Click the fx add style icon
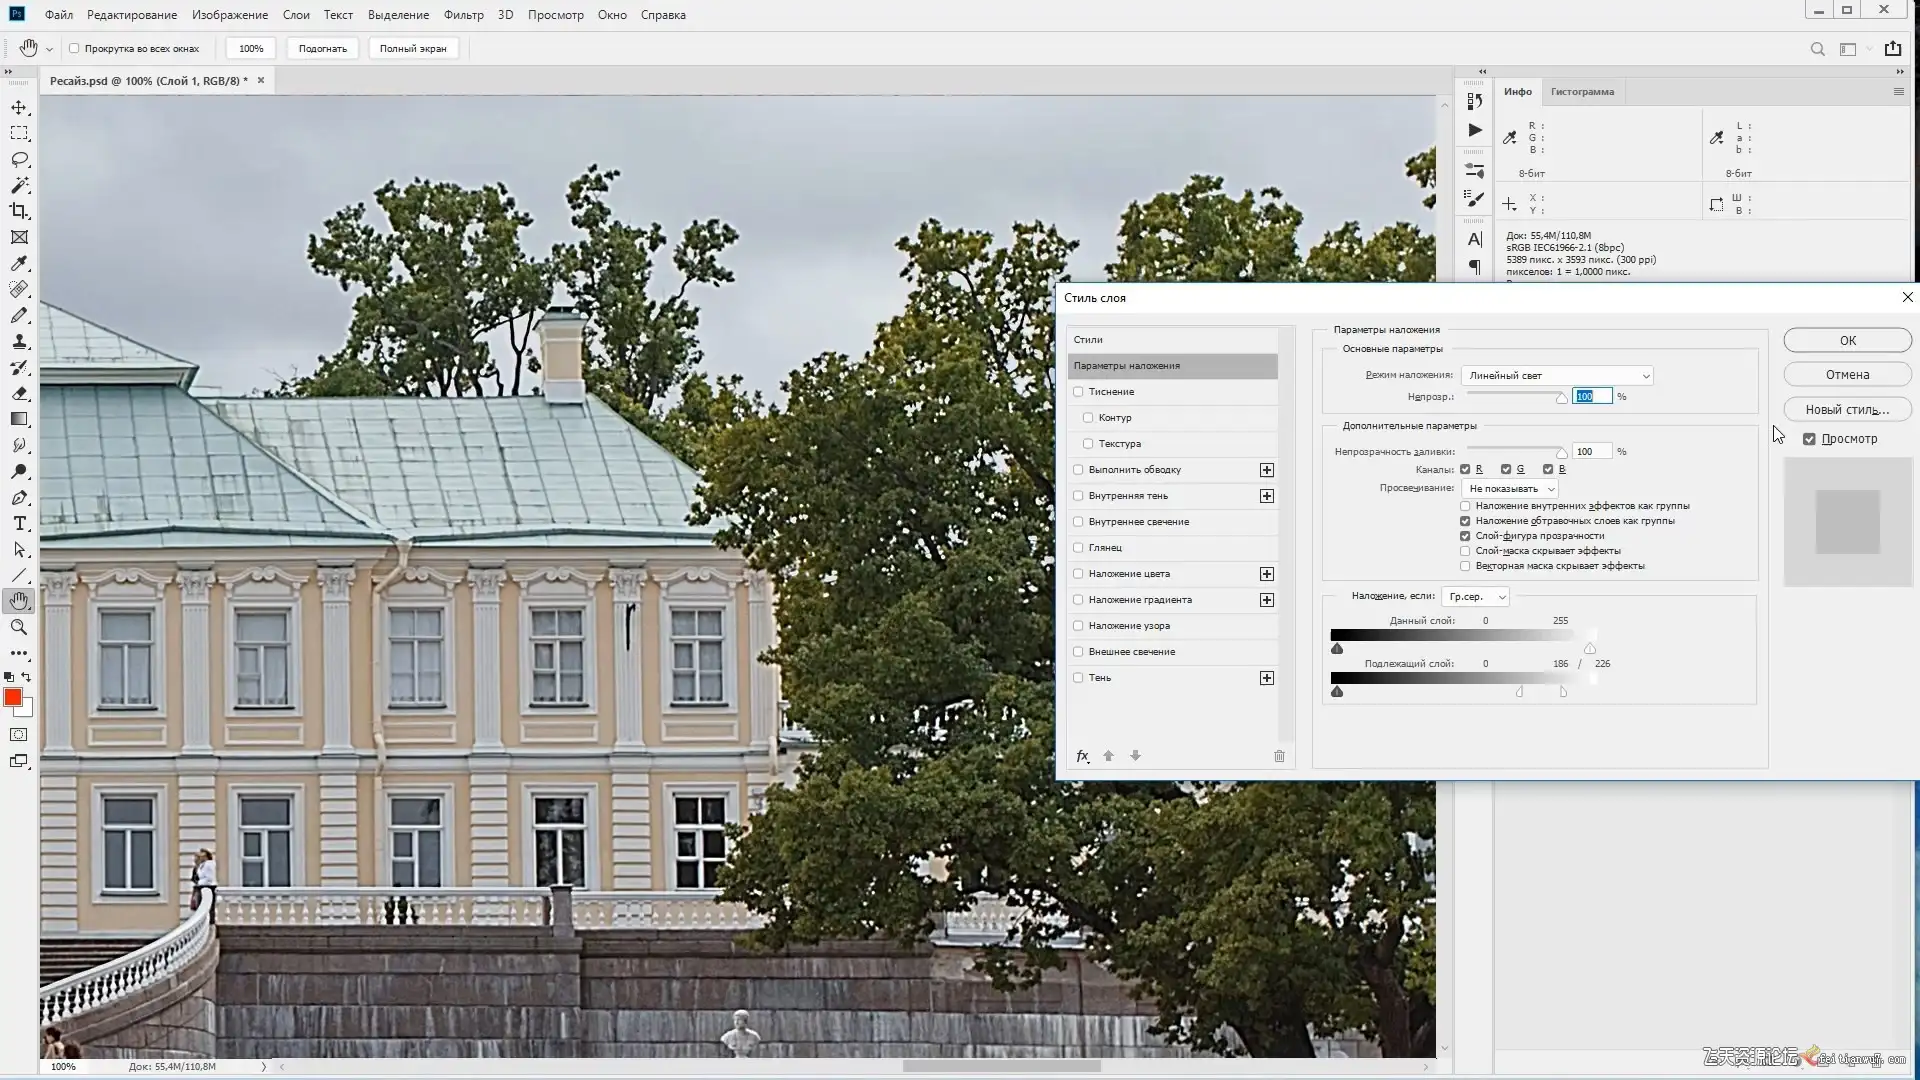 click(x=1082, y=756)
